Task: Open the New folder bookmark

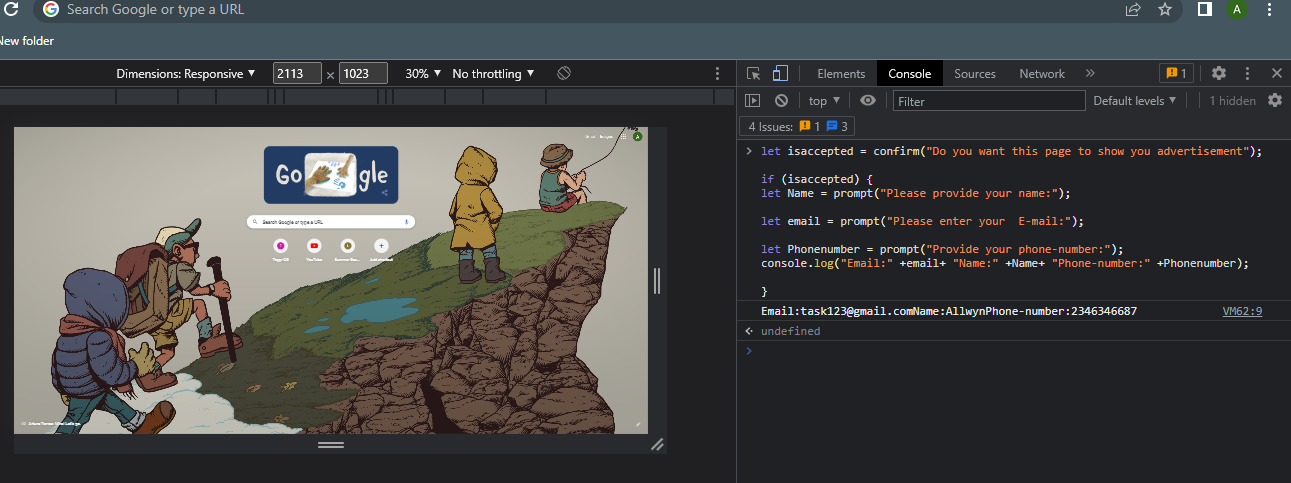Action: pos(26,41)
